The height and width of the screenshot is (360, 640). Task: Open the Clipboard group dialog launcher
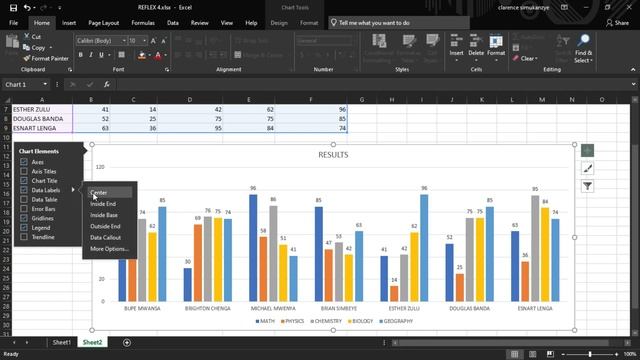coord(70,70)
